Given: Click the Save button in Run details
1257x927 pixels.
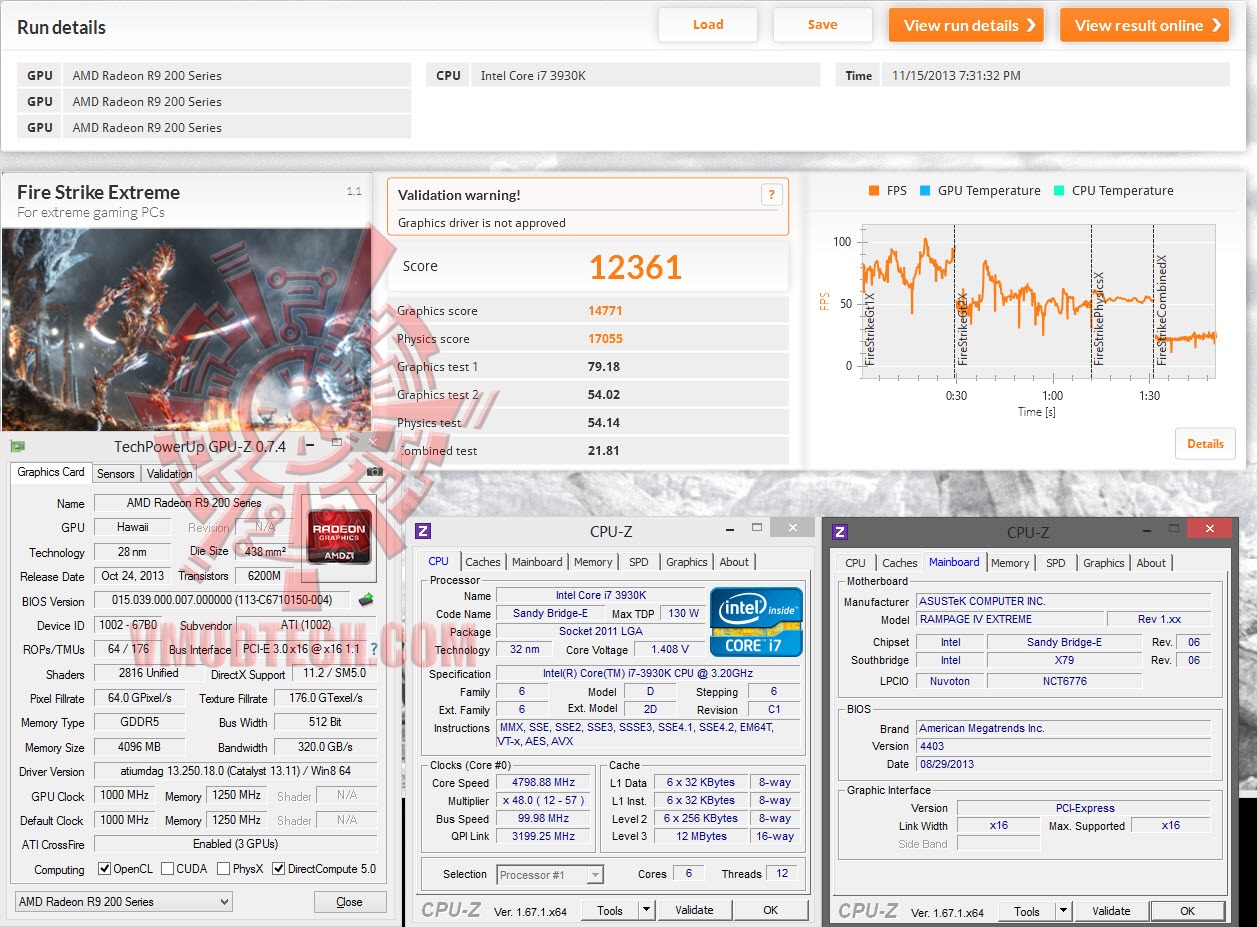Looking at the screenshot, I should click(x=823, y=25).
